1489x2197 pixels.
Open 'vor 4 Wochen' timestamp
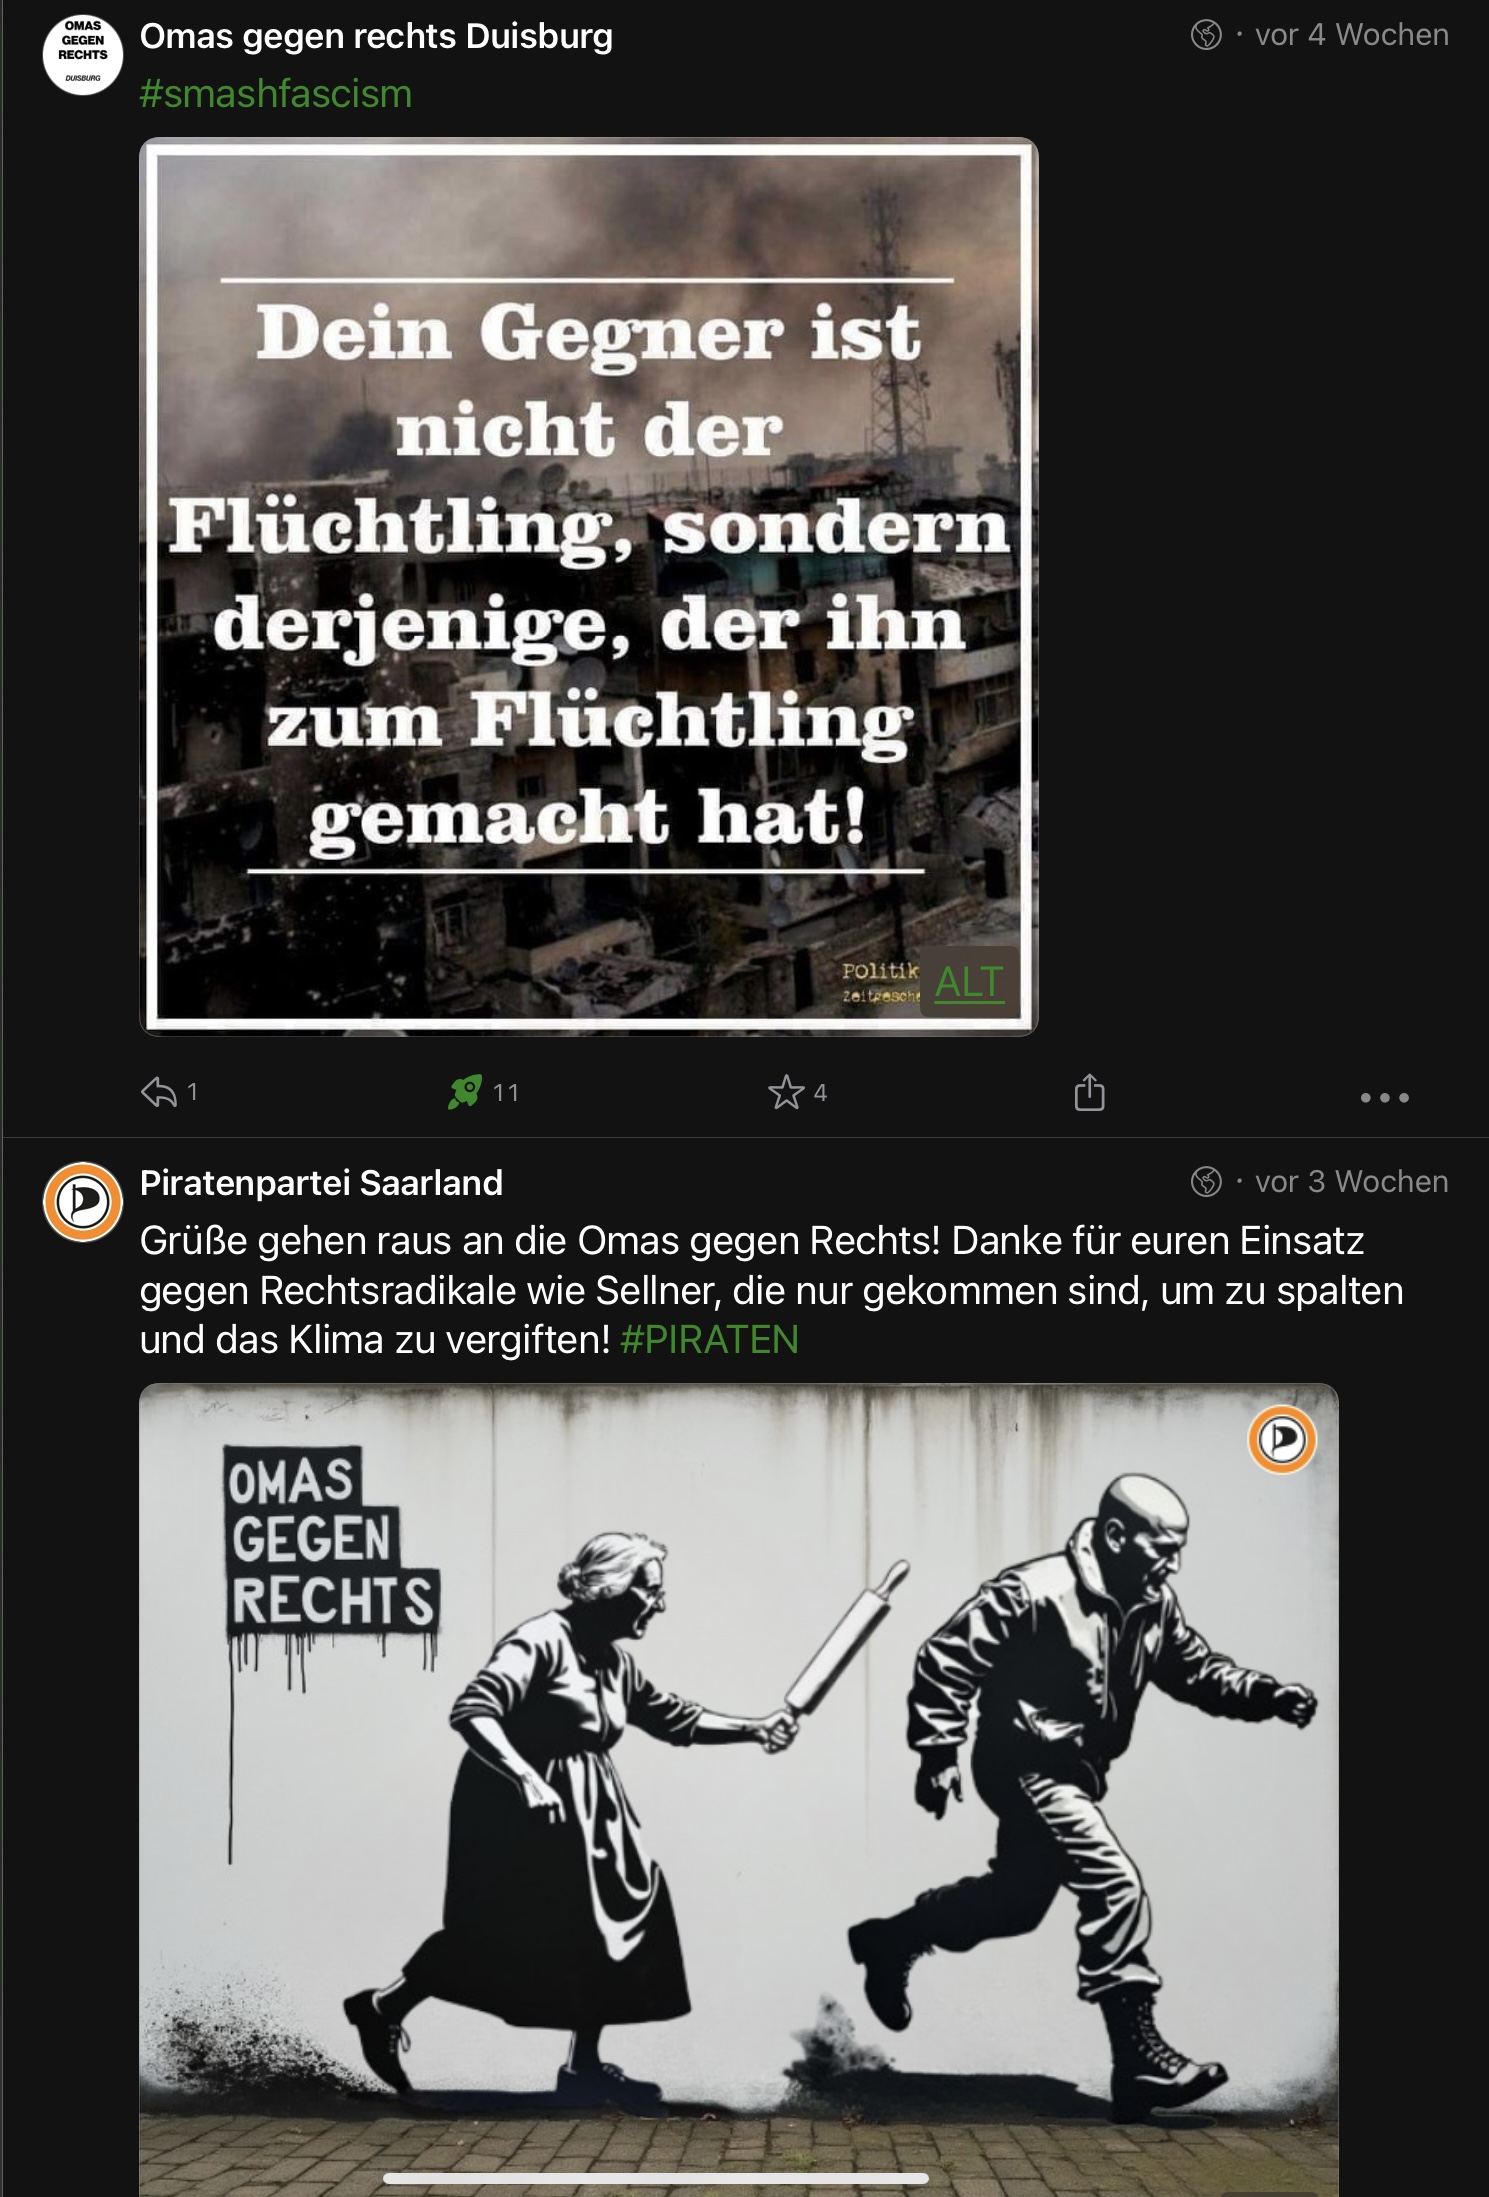click(x=1352, y=35)
